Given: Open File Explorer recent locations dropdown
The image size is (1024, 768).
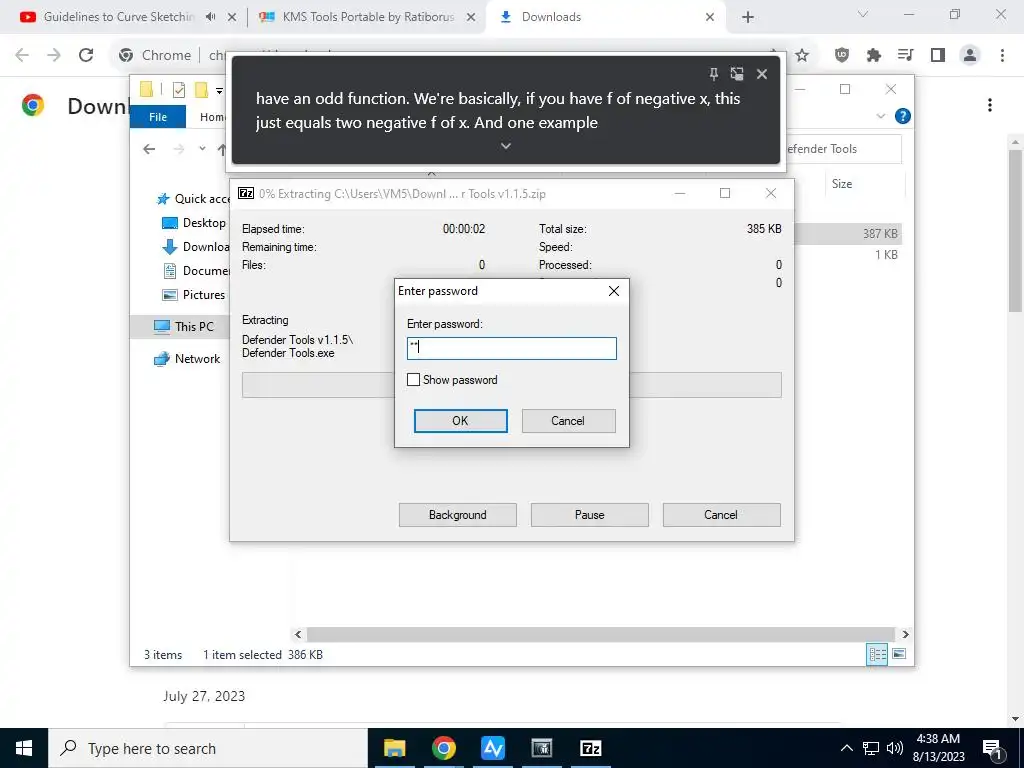Looking at the screenshot, I should 202,149.
